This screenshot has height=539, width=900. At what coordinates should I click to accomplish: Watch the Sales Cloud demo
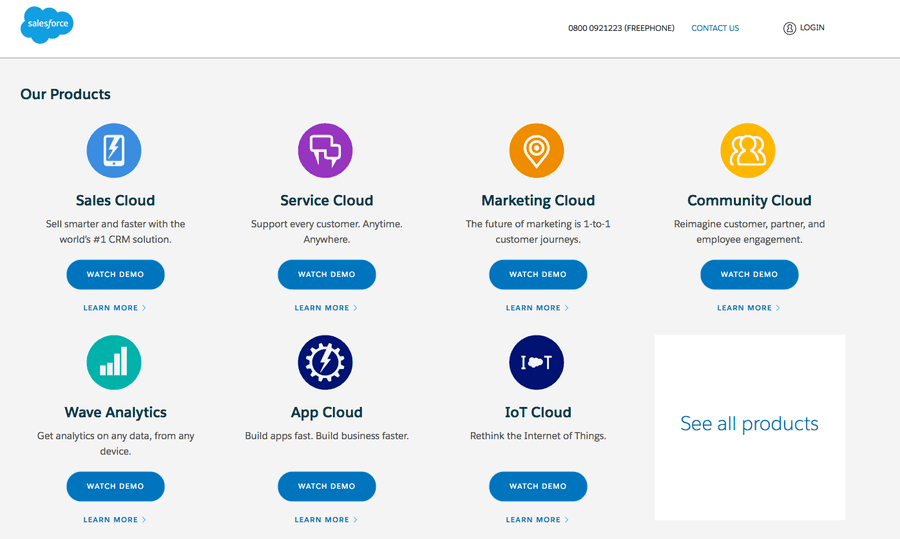coord(115,274)
